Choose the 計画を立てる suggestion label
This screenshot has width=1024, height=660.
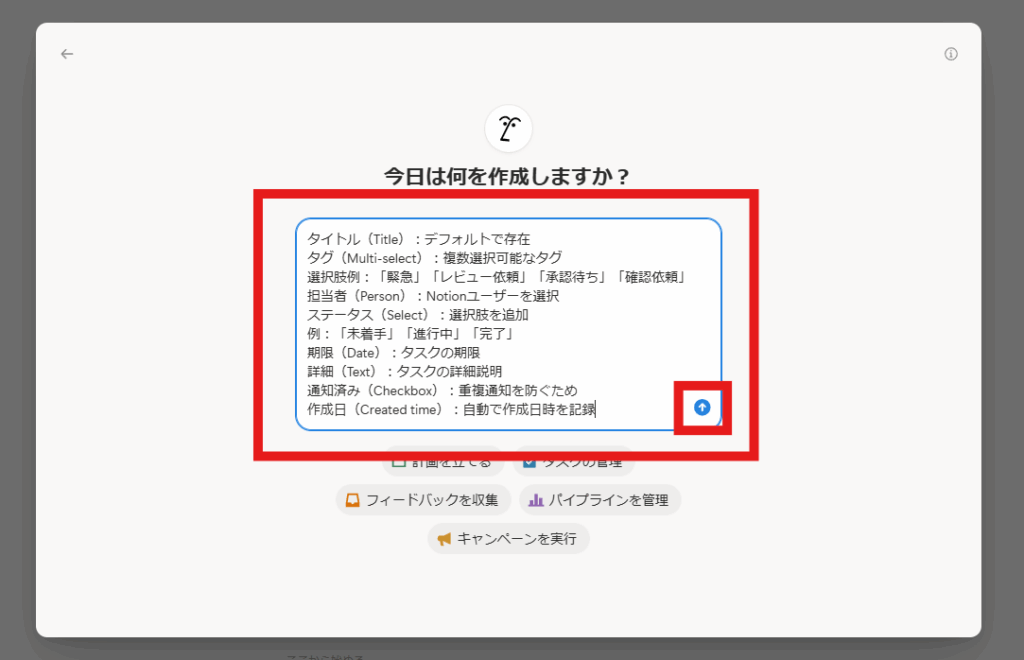pyautogui.click(x=452, y=463)
